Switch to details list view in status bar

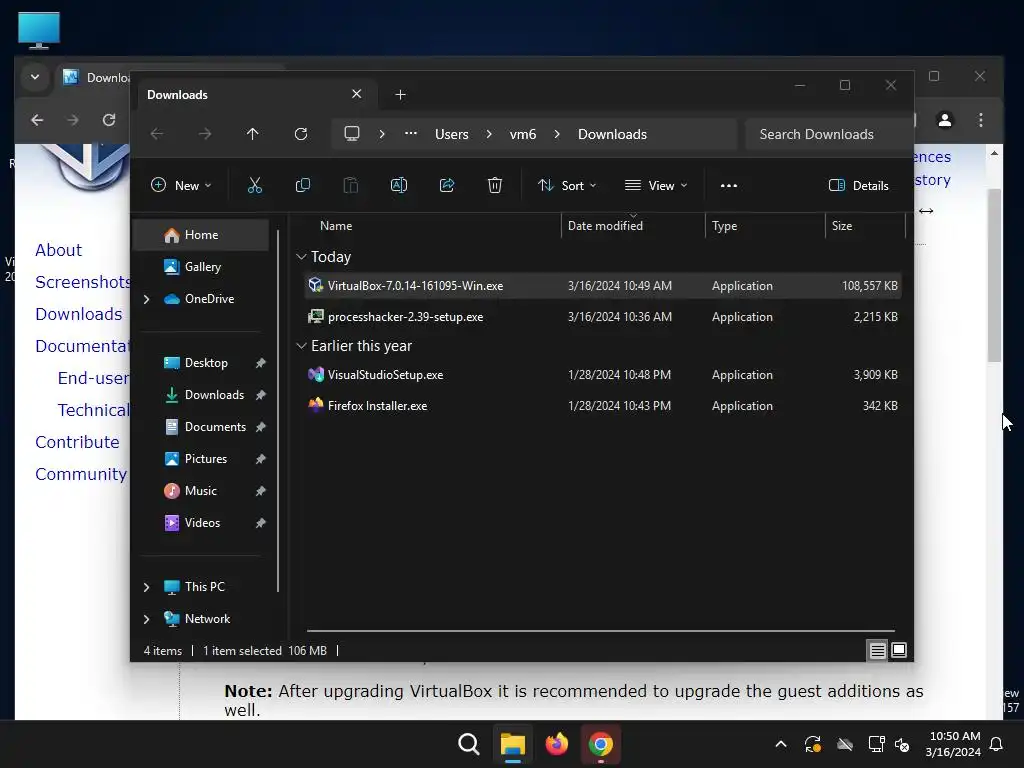point(877,650)
